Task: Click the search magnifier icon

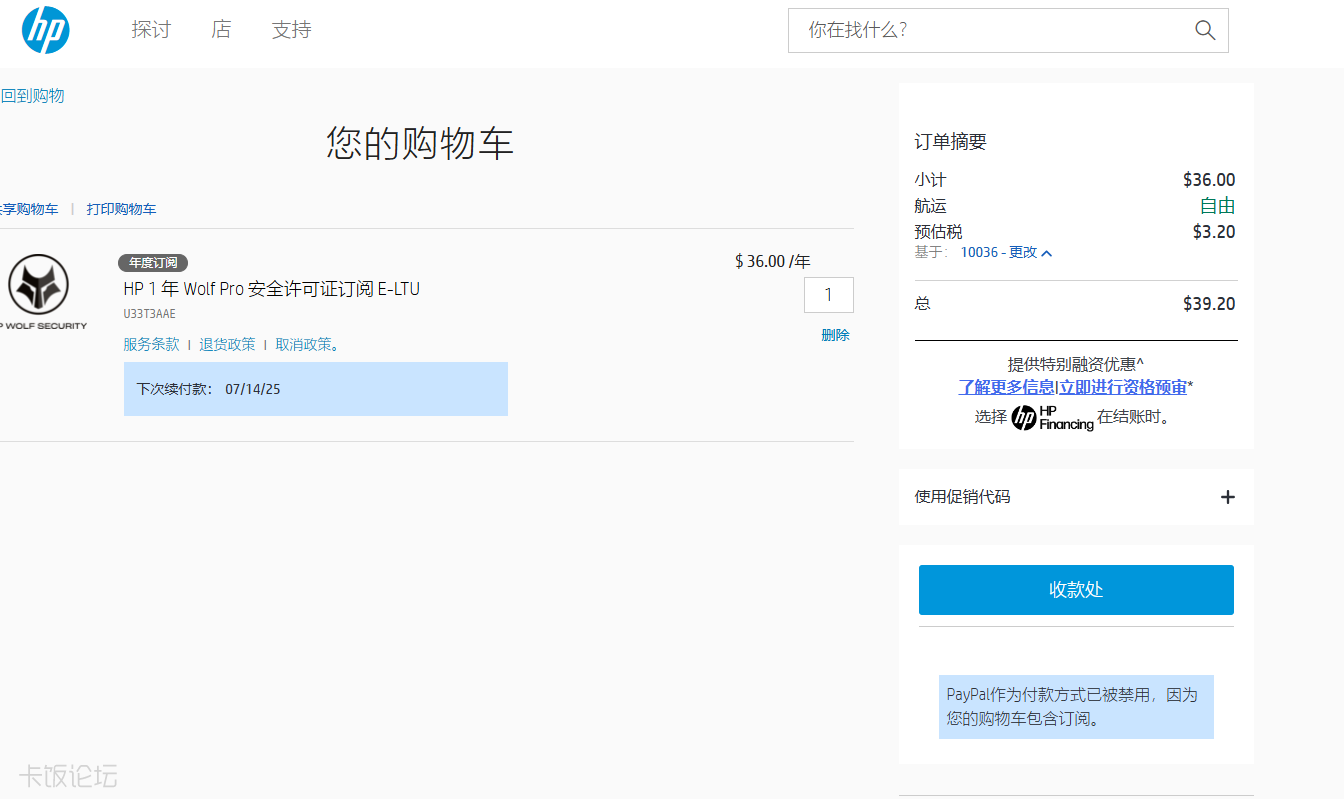Action: point(1205,30)
